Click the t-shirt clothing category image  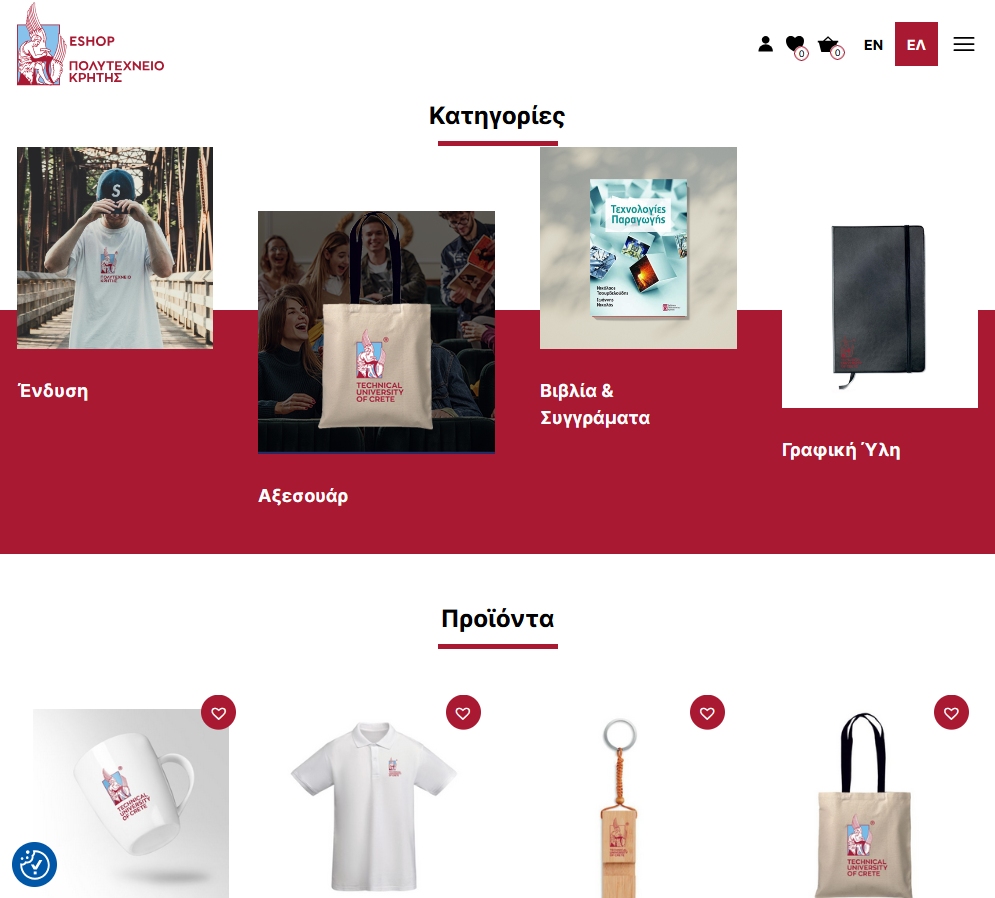(x=115, y=248)
